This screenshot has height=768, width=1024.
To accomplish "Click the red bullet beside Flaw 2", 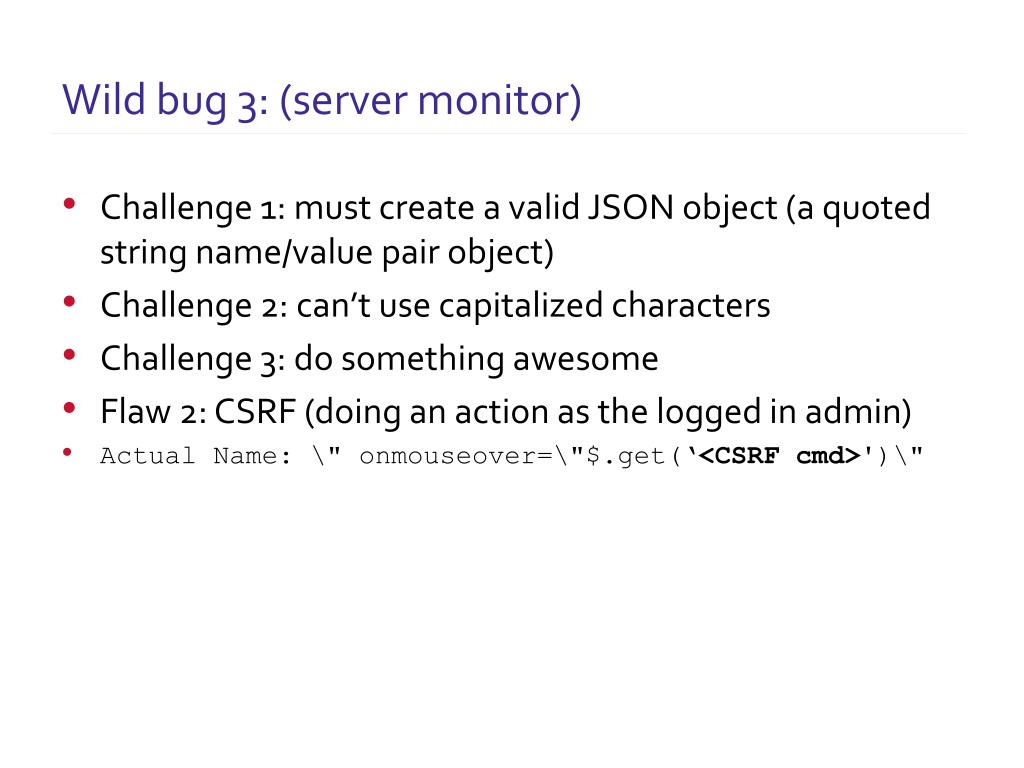I will coord(70,409).
